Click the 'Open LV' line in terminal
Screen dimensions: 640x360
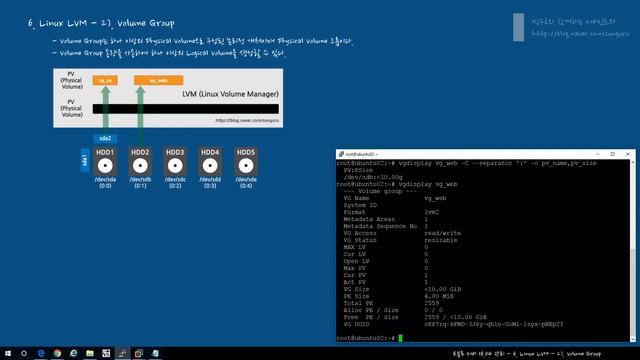386,261
